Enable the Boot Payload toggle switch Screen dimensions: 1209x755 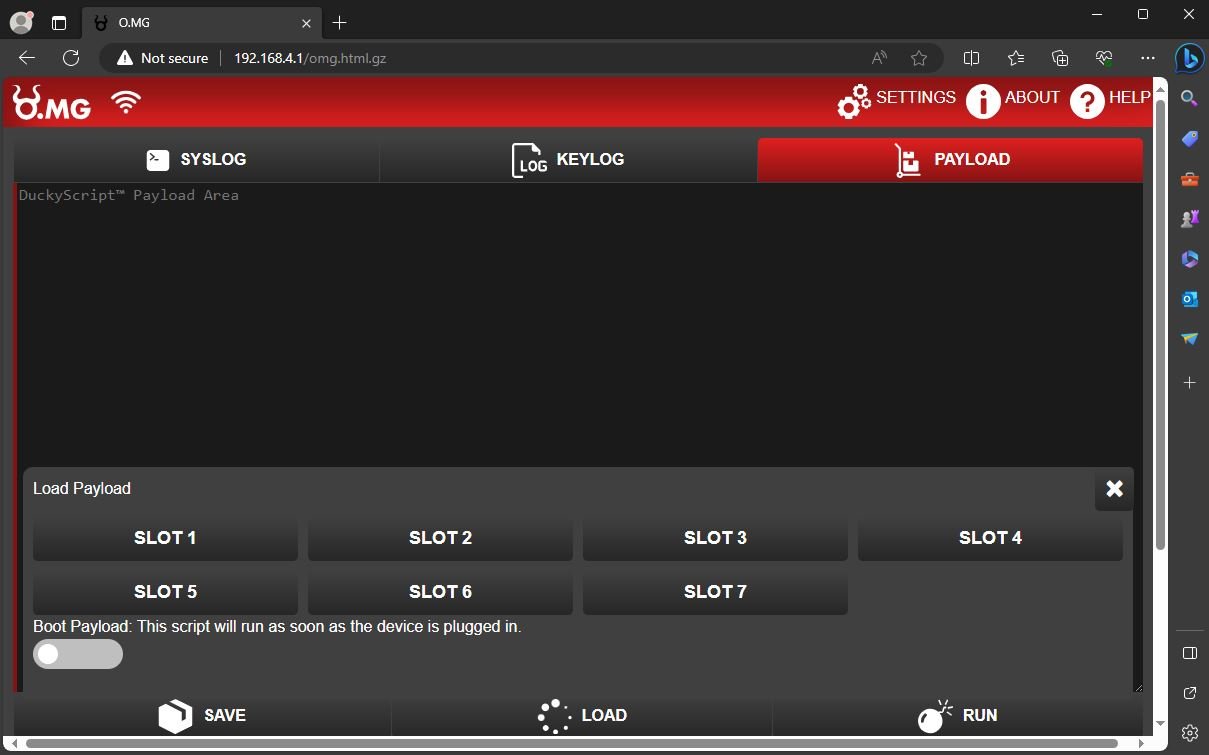coord(78,654)
